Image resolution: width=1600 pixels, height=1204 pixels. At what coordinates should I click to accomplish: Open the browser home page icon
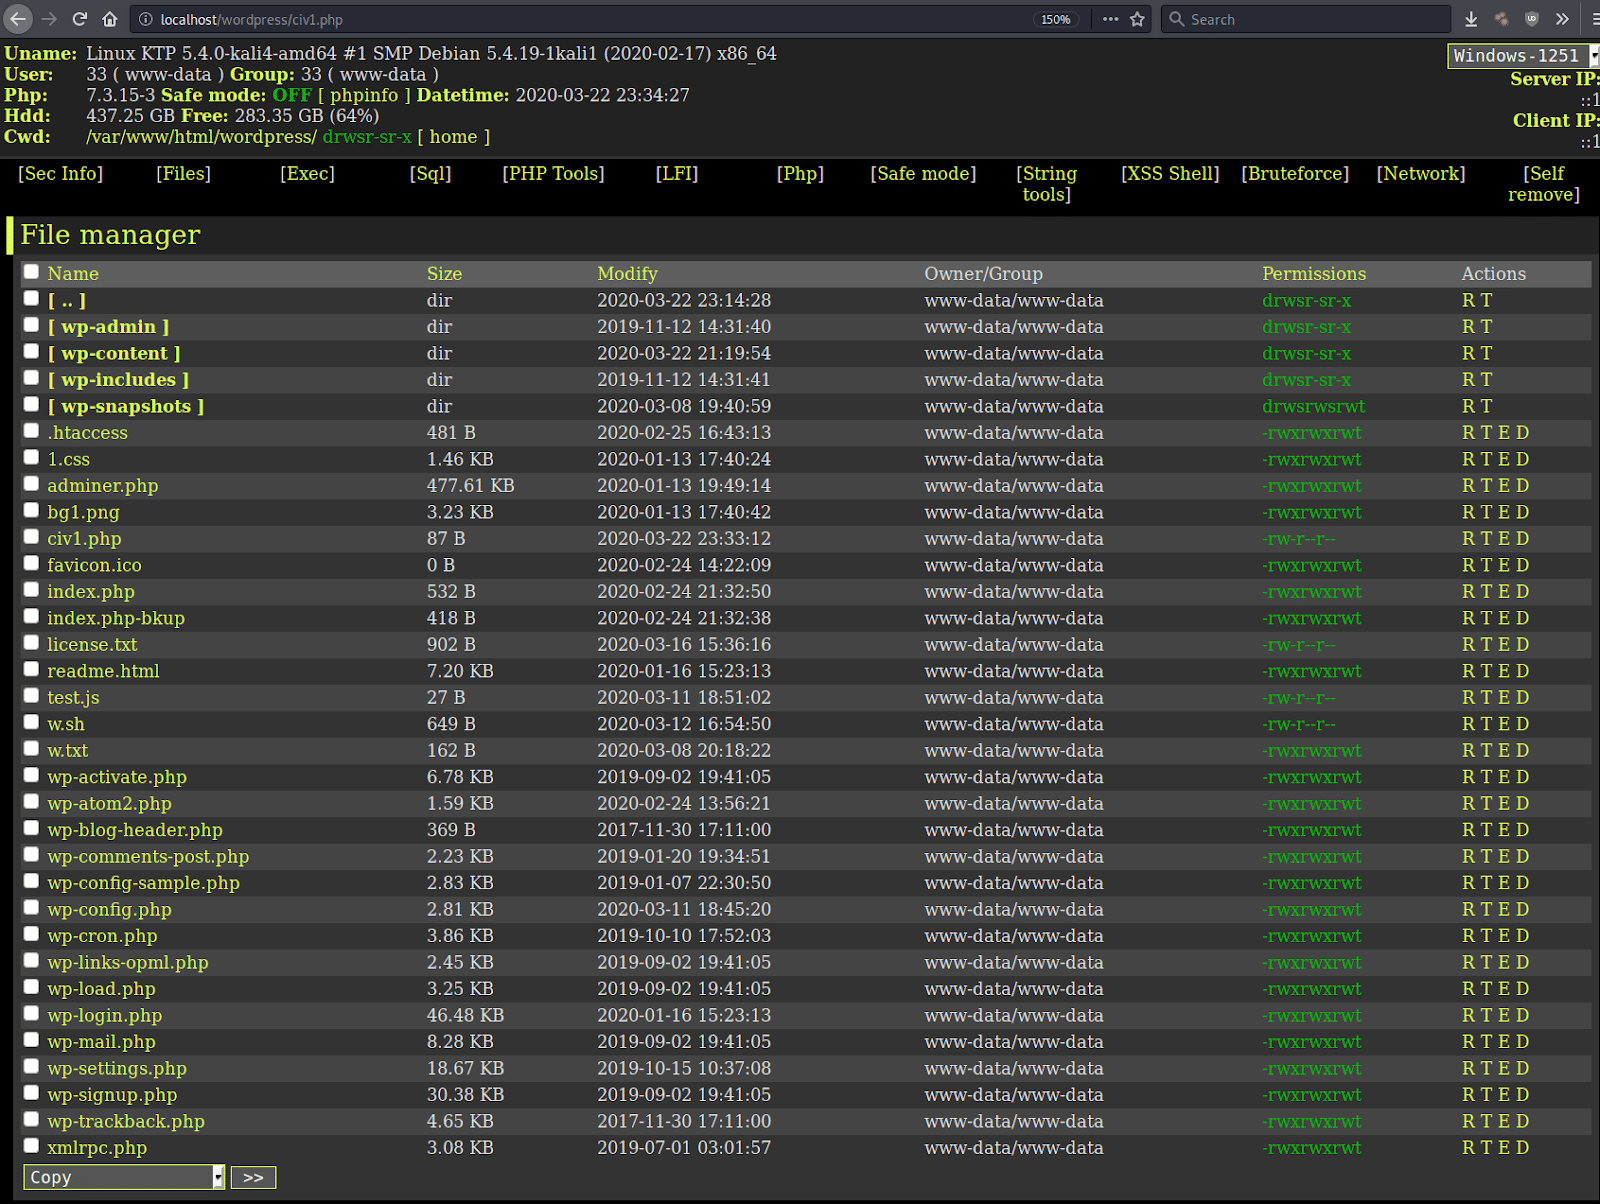click(x=110, y=19)
